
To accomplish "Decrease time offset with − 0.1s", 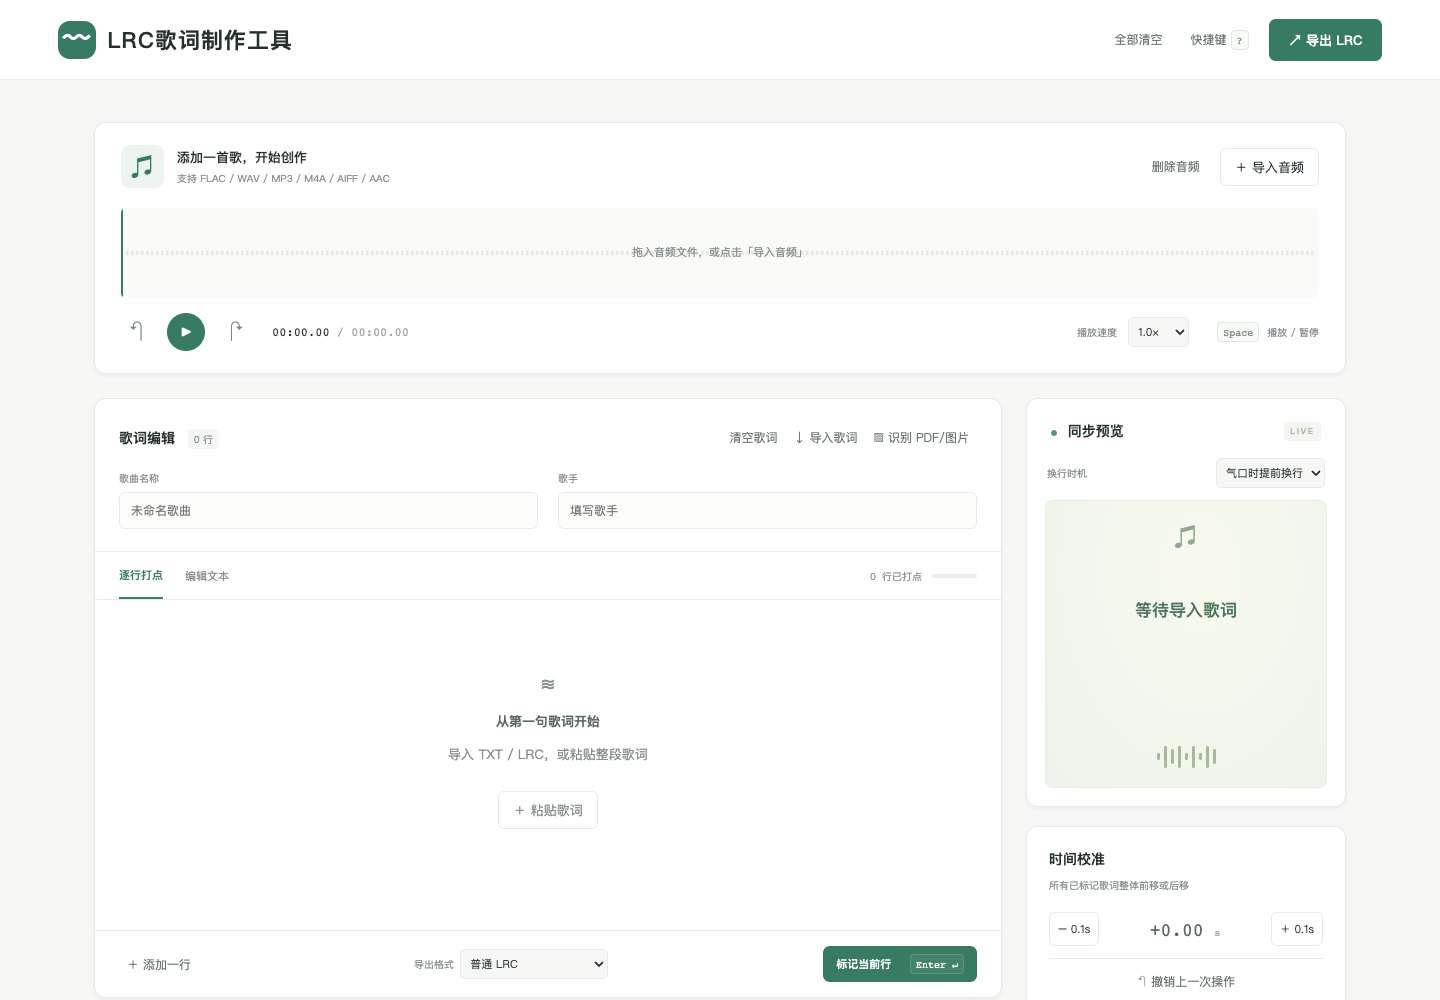I will pyautogui.click(x=1074, y=929).
